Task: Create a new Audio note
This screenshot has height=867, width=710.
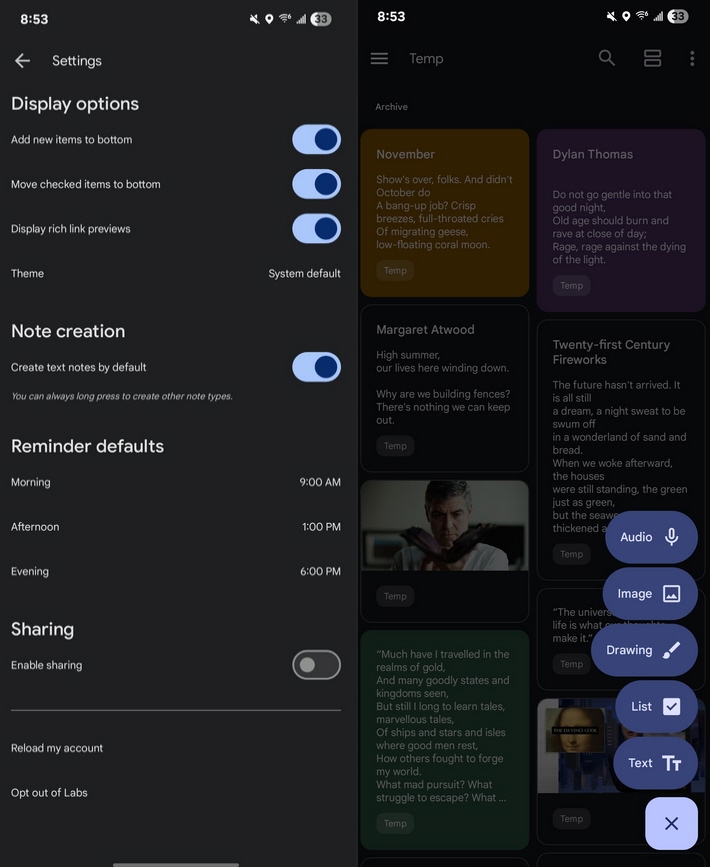Action: pyautogui.click(x=651, y=537)
